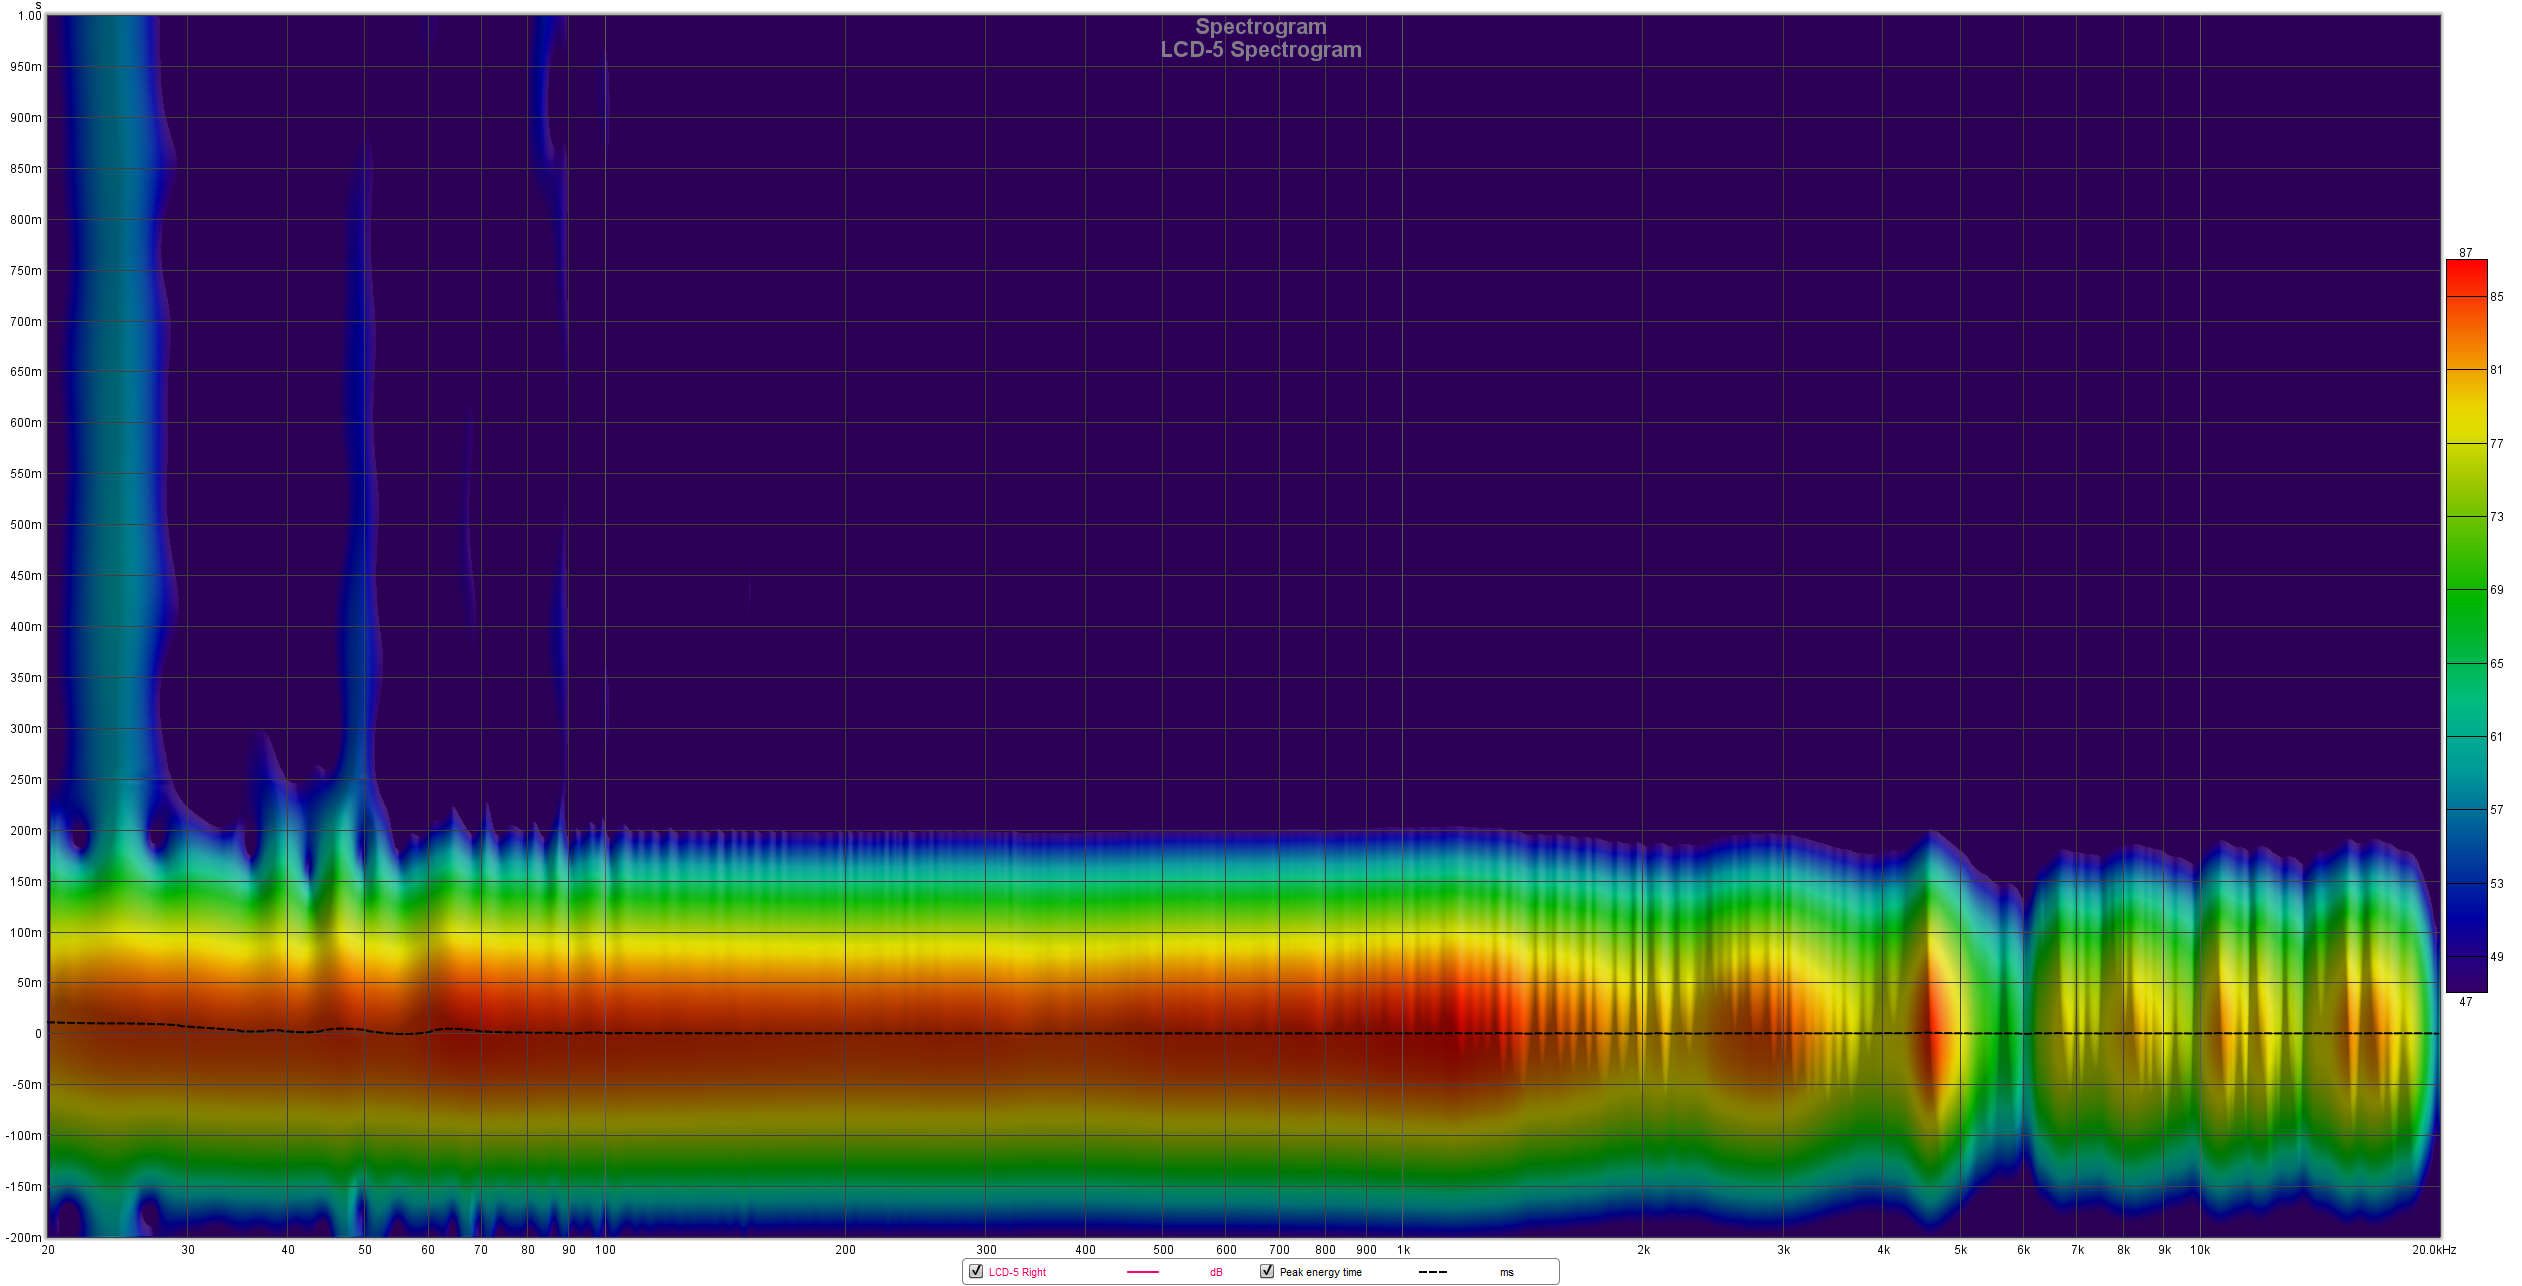Click the dashed Peak energy line sample
2522x1286 pixels.
(1432, 1272)
